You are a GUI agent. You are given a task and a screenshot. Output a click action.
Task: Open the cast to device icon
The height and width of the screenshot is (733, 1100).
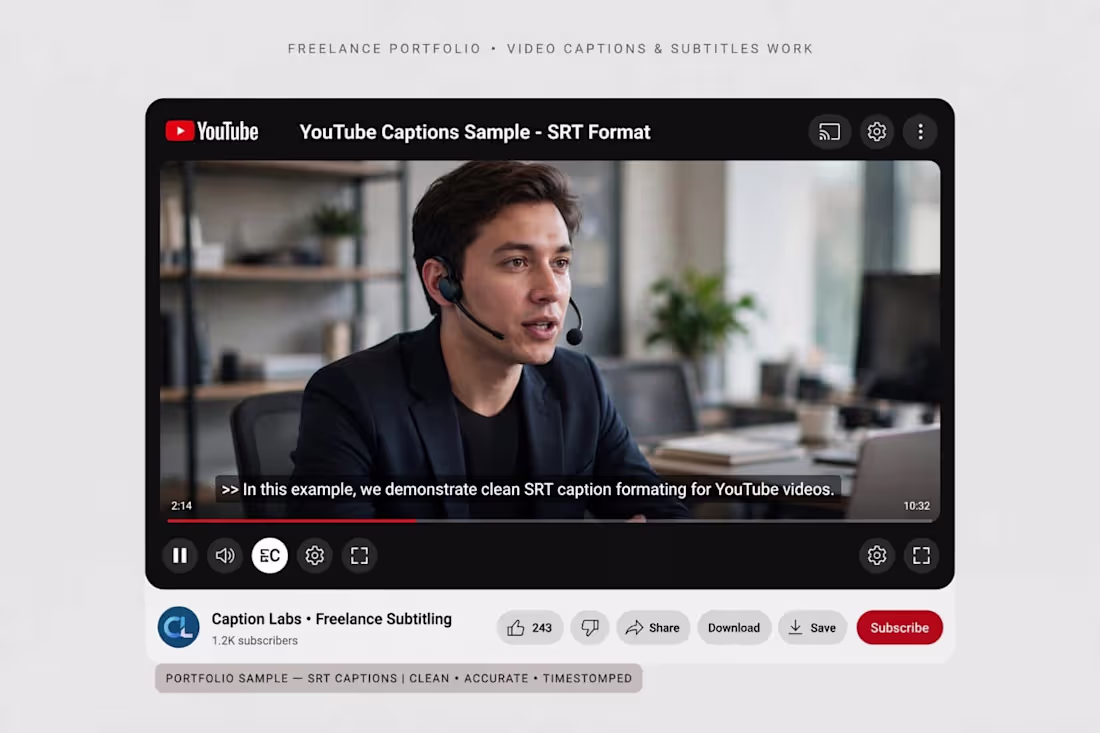829,132
